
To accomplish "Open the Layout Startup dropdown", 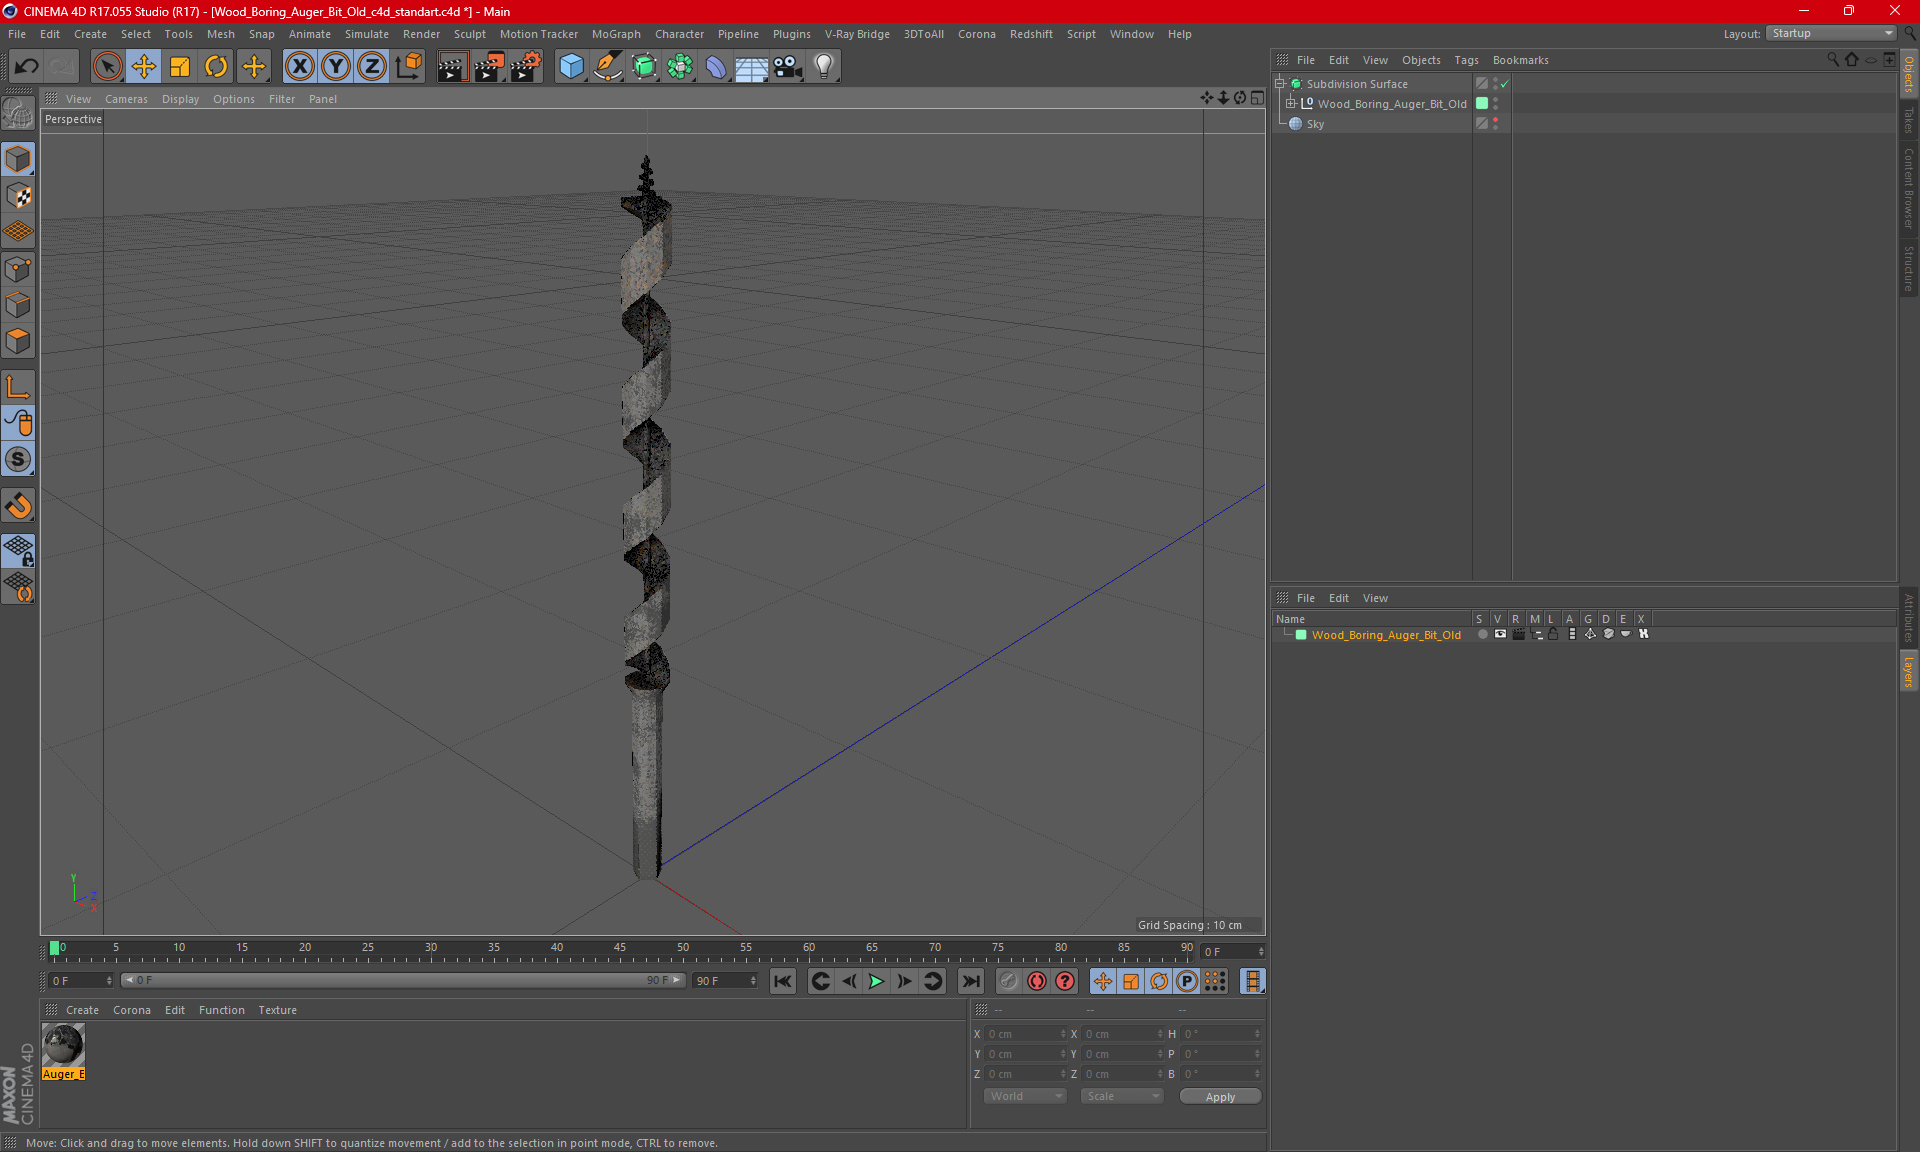I will pyautogui.click(x=1832, y=33).
